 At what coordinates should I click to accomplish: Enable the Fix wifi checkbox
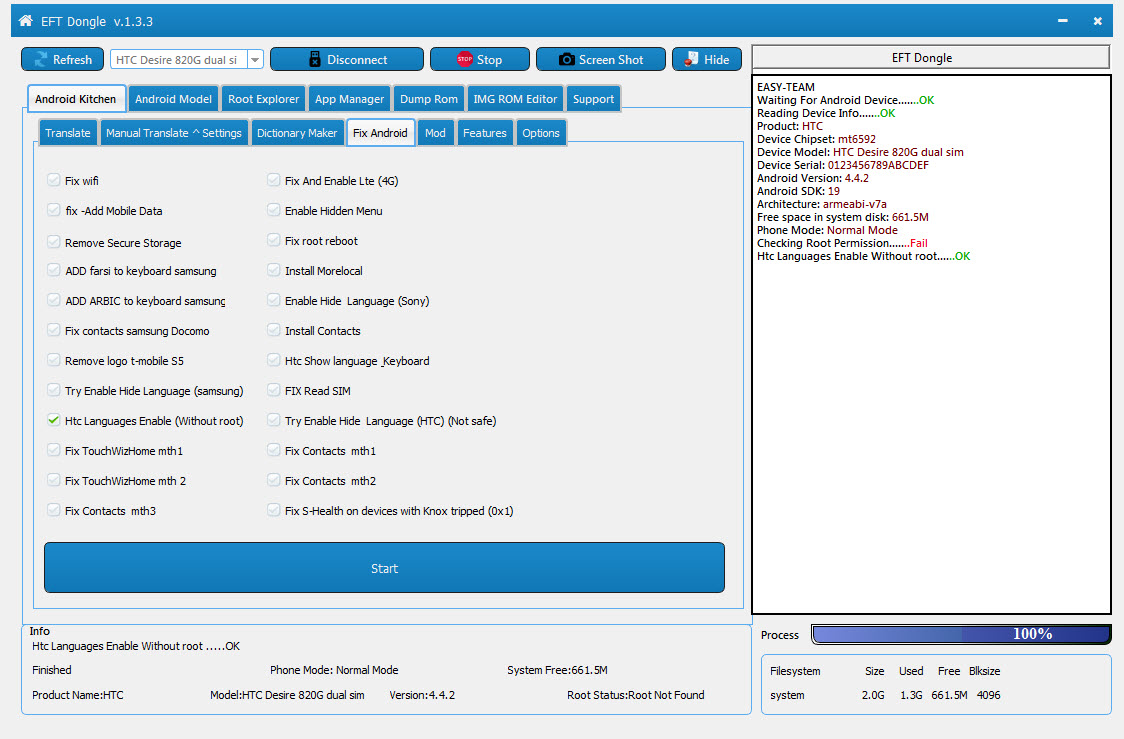point(54,180)
